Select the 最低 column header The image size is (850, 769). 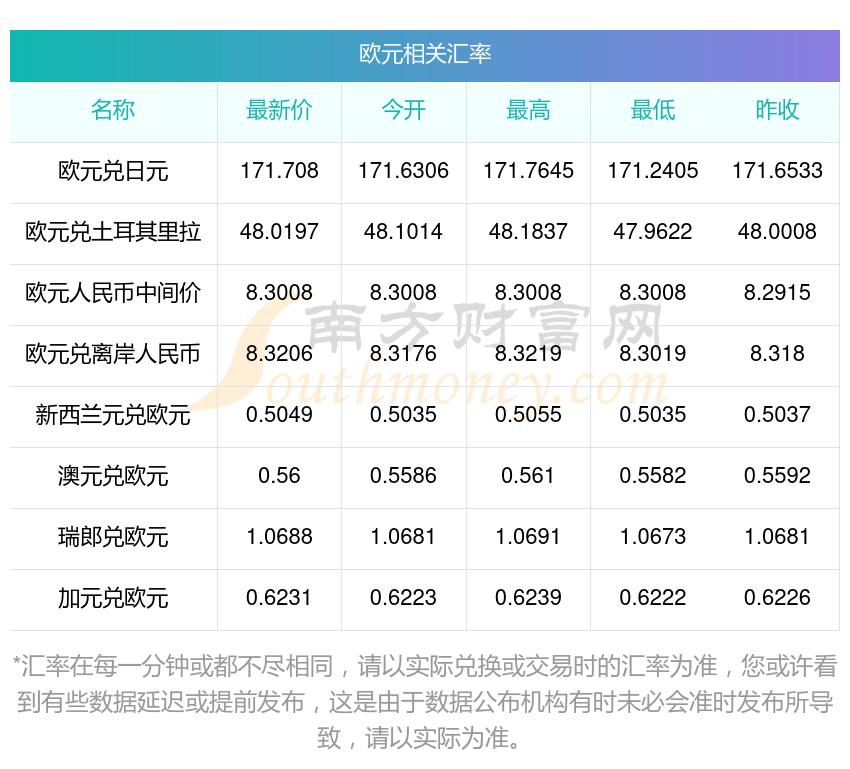pyautogui.click(x=653, y=110)
